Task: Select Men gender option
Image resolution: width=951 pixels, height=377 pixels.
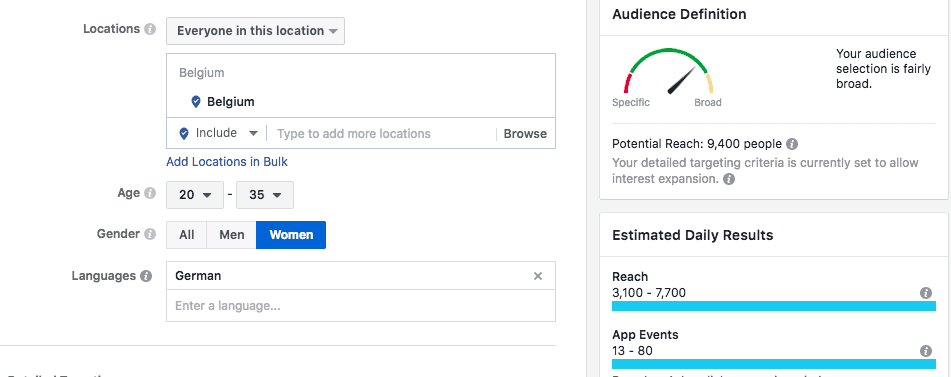Action: pos(232,235)
